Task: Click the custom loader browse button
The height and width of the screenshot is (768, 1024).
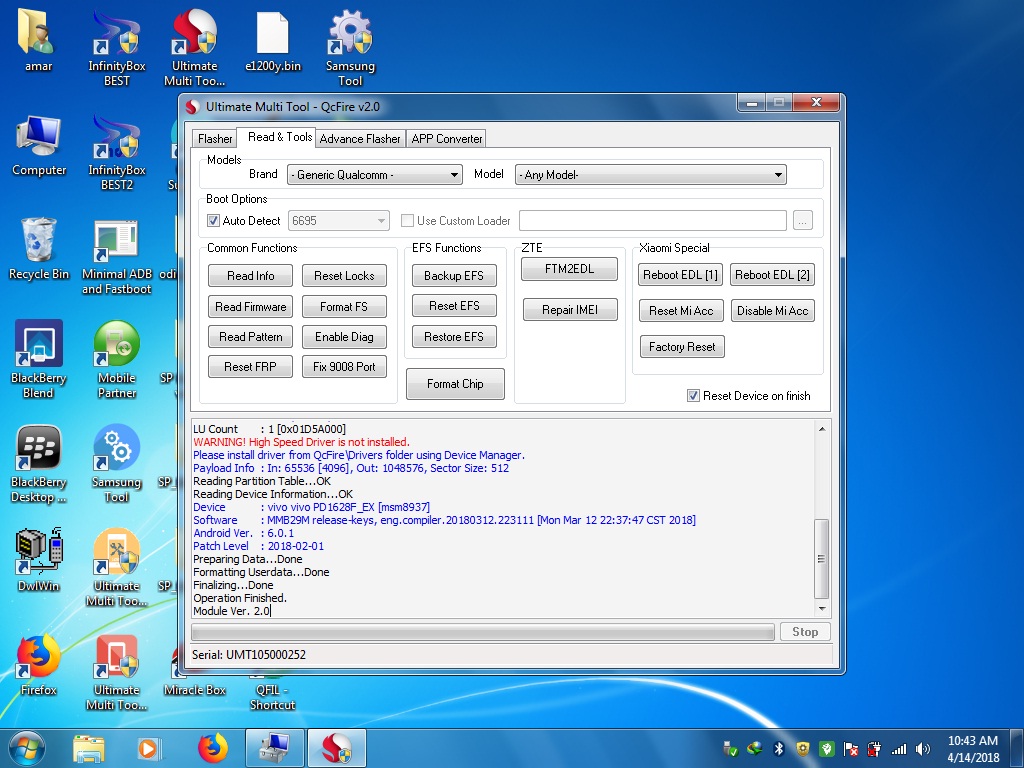Action: click(x=803, y=221)
